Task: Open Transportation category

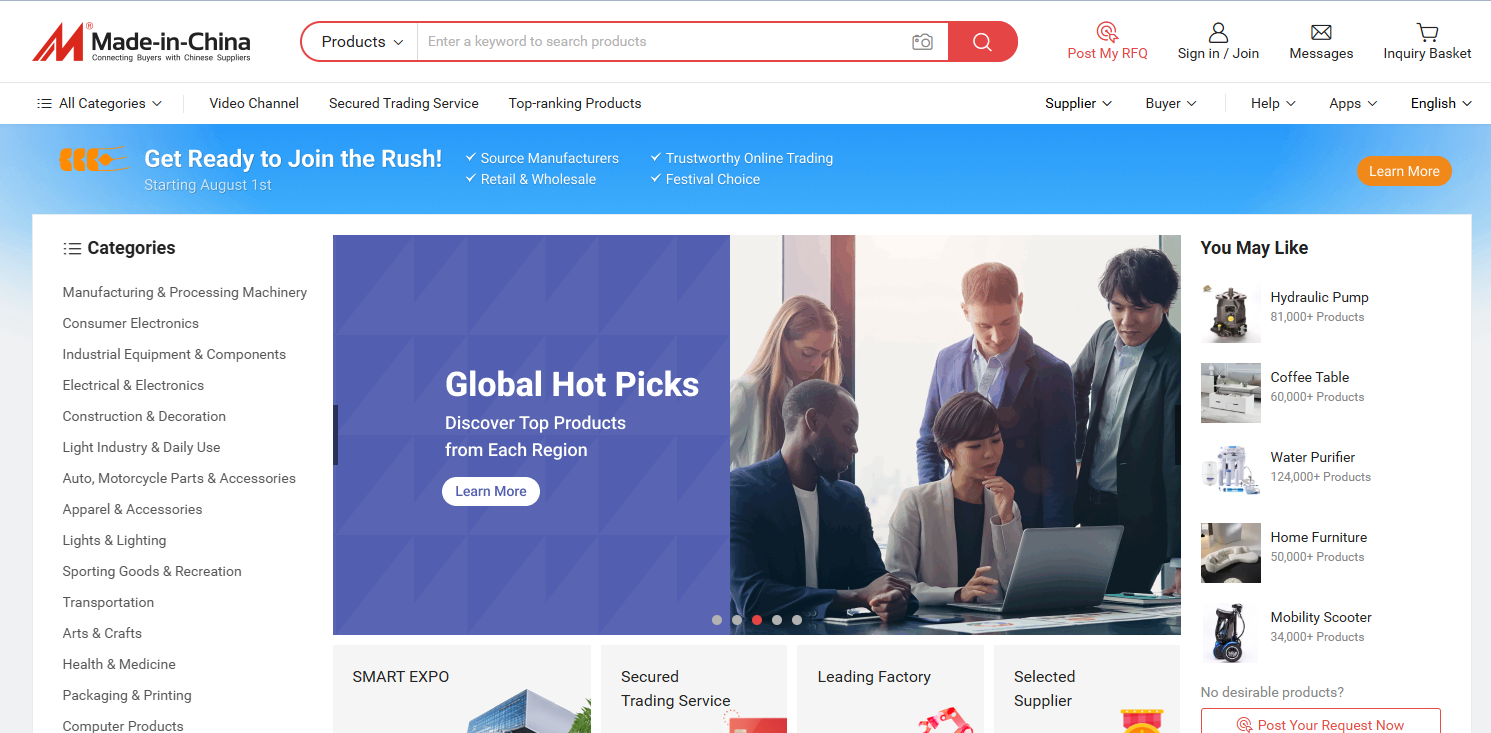Action: 108,602
